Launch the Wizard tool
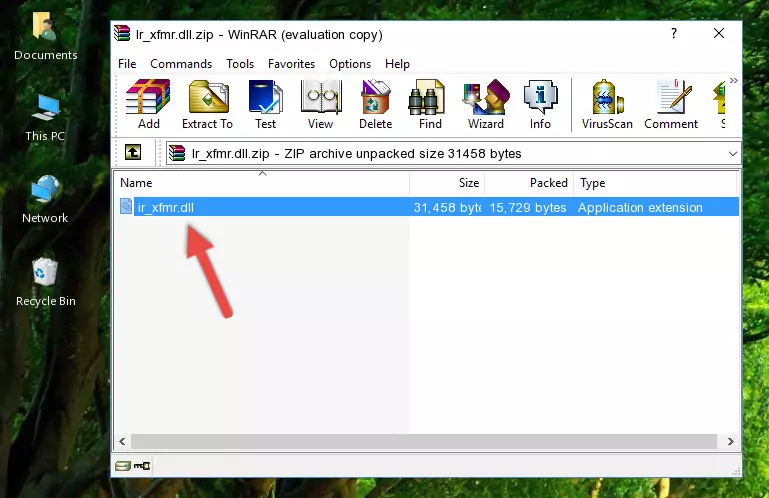 [486, 104]
